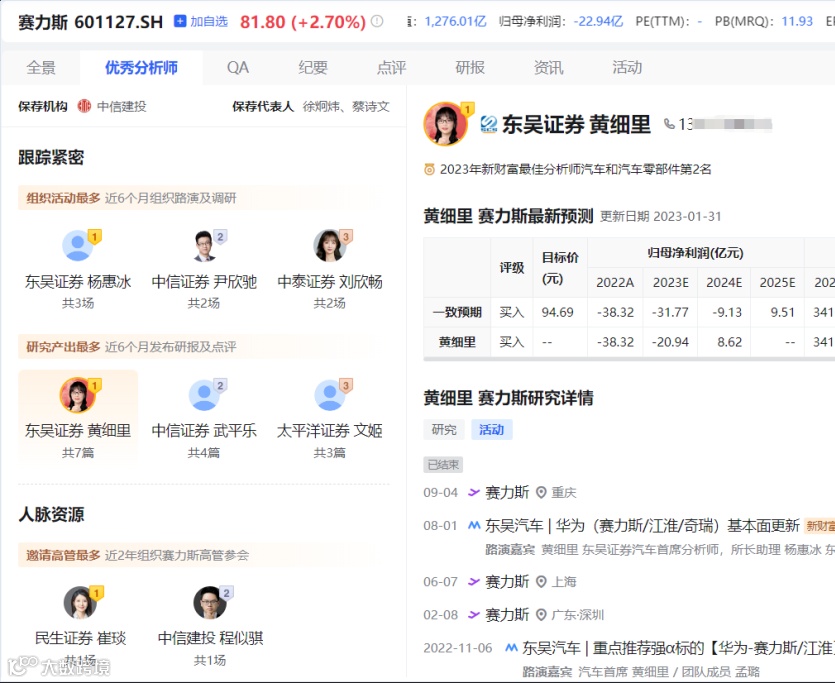The image size is (835, 683).
Task: Click PB(MRQ) value 11.93
Action: [797, 21]
